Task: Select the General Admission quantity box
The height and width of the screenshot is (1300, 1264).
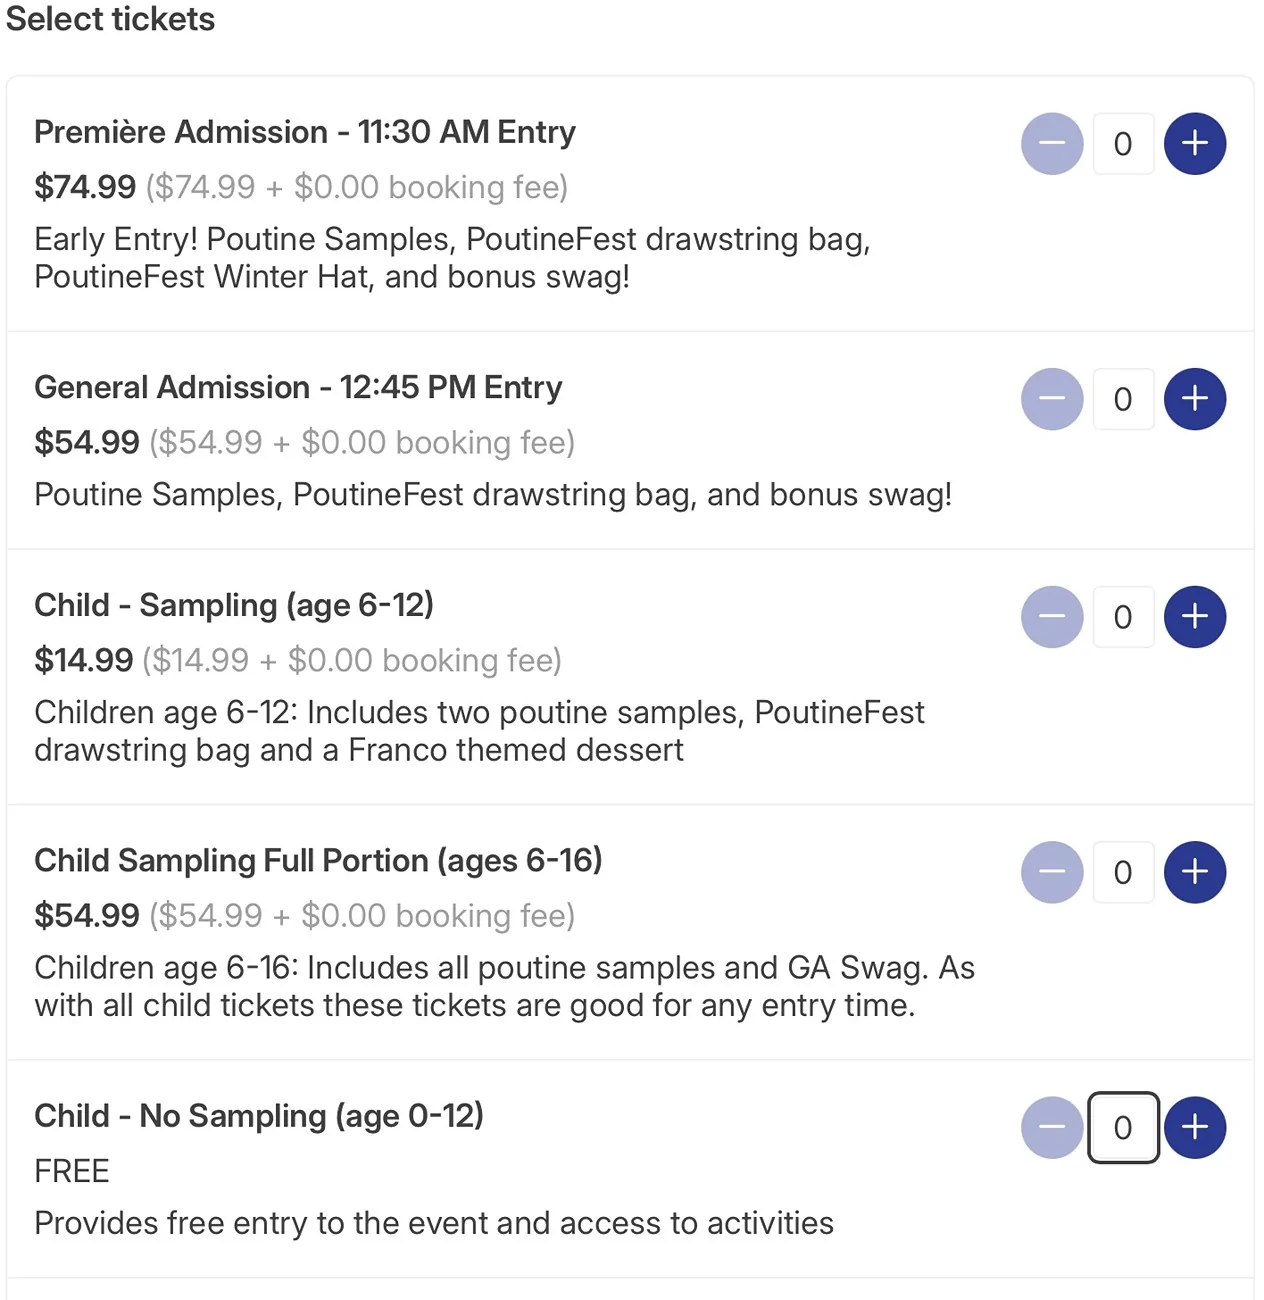Action: [1123, 399]
